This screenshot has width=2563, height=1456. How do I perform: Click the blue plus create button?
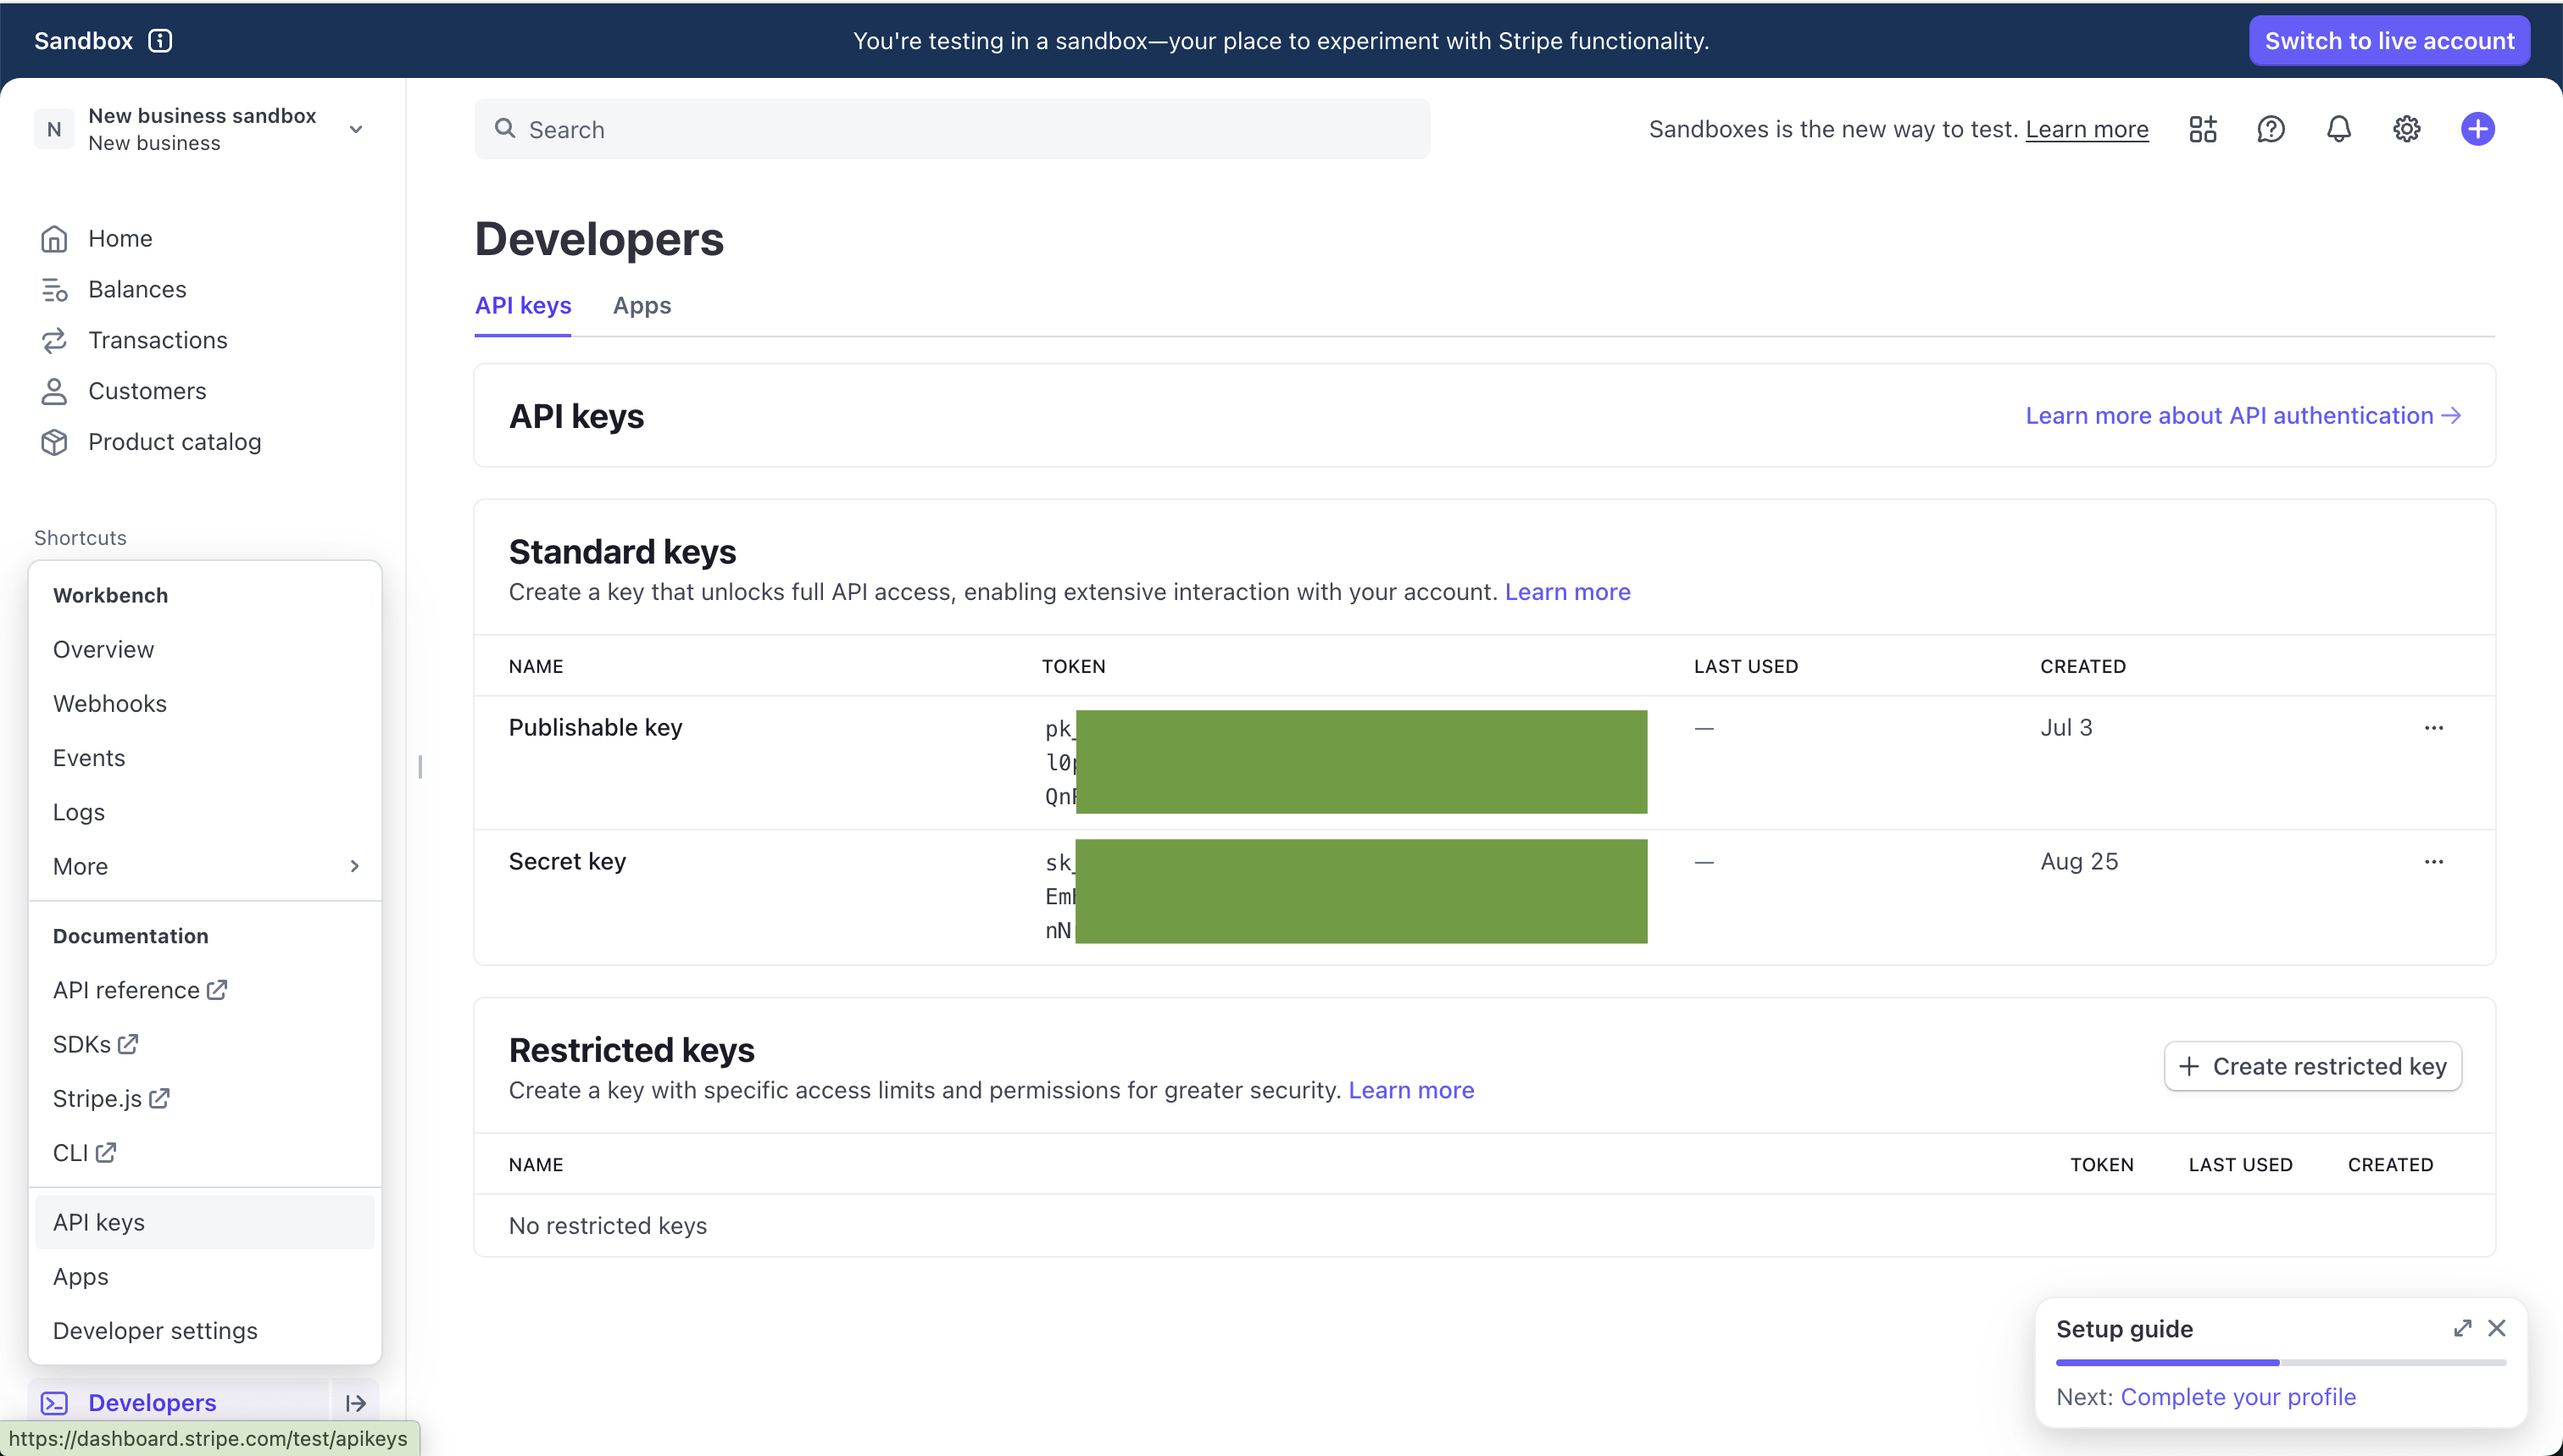coord(2477,129)
